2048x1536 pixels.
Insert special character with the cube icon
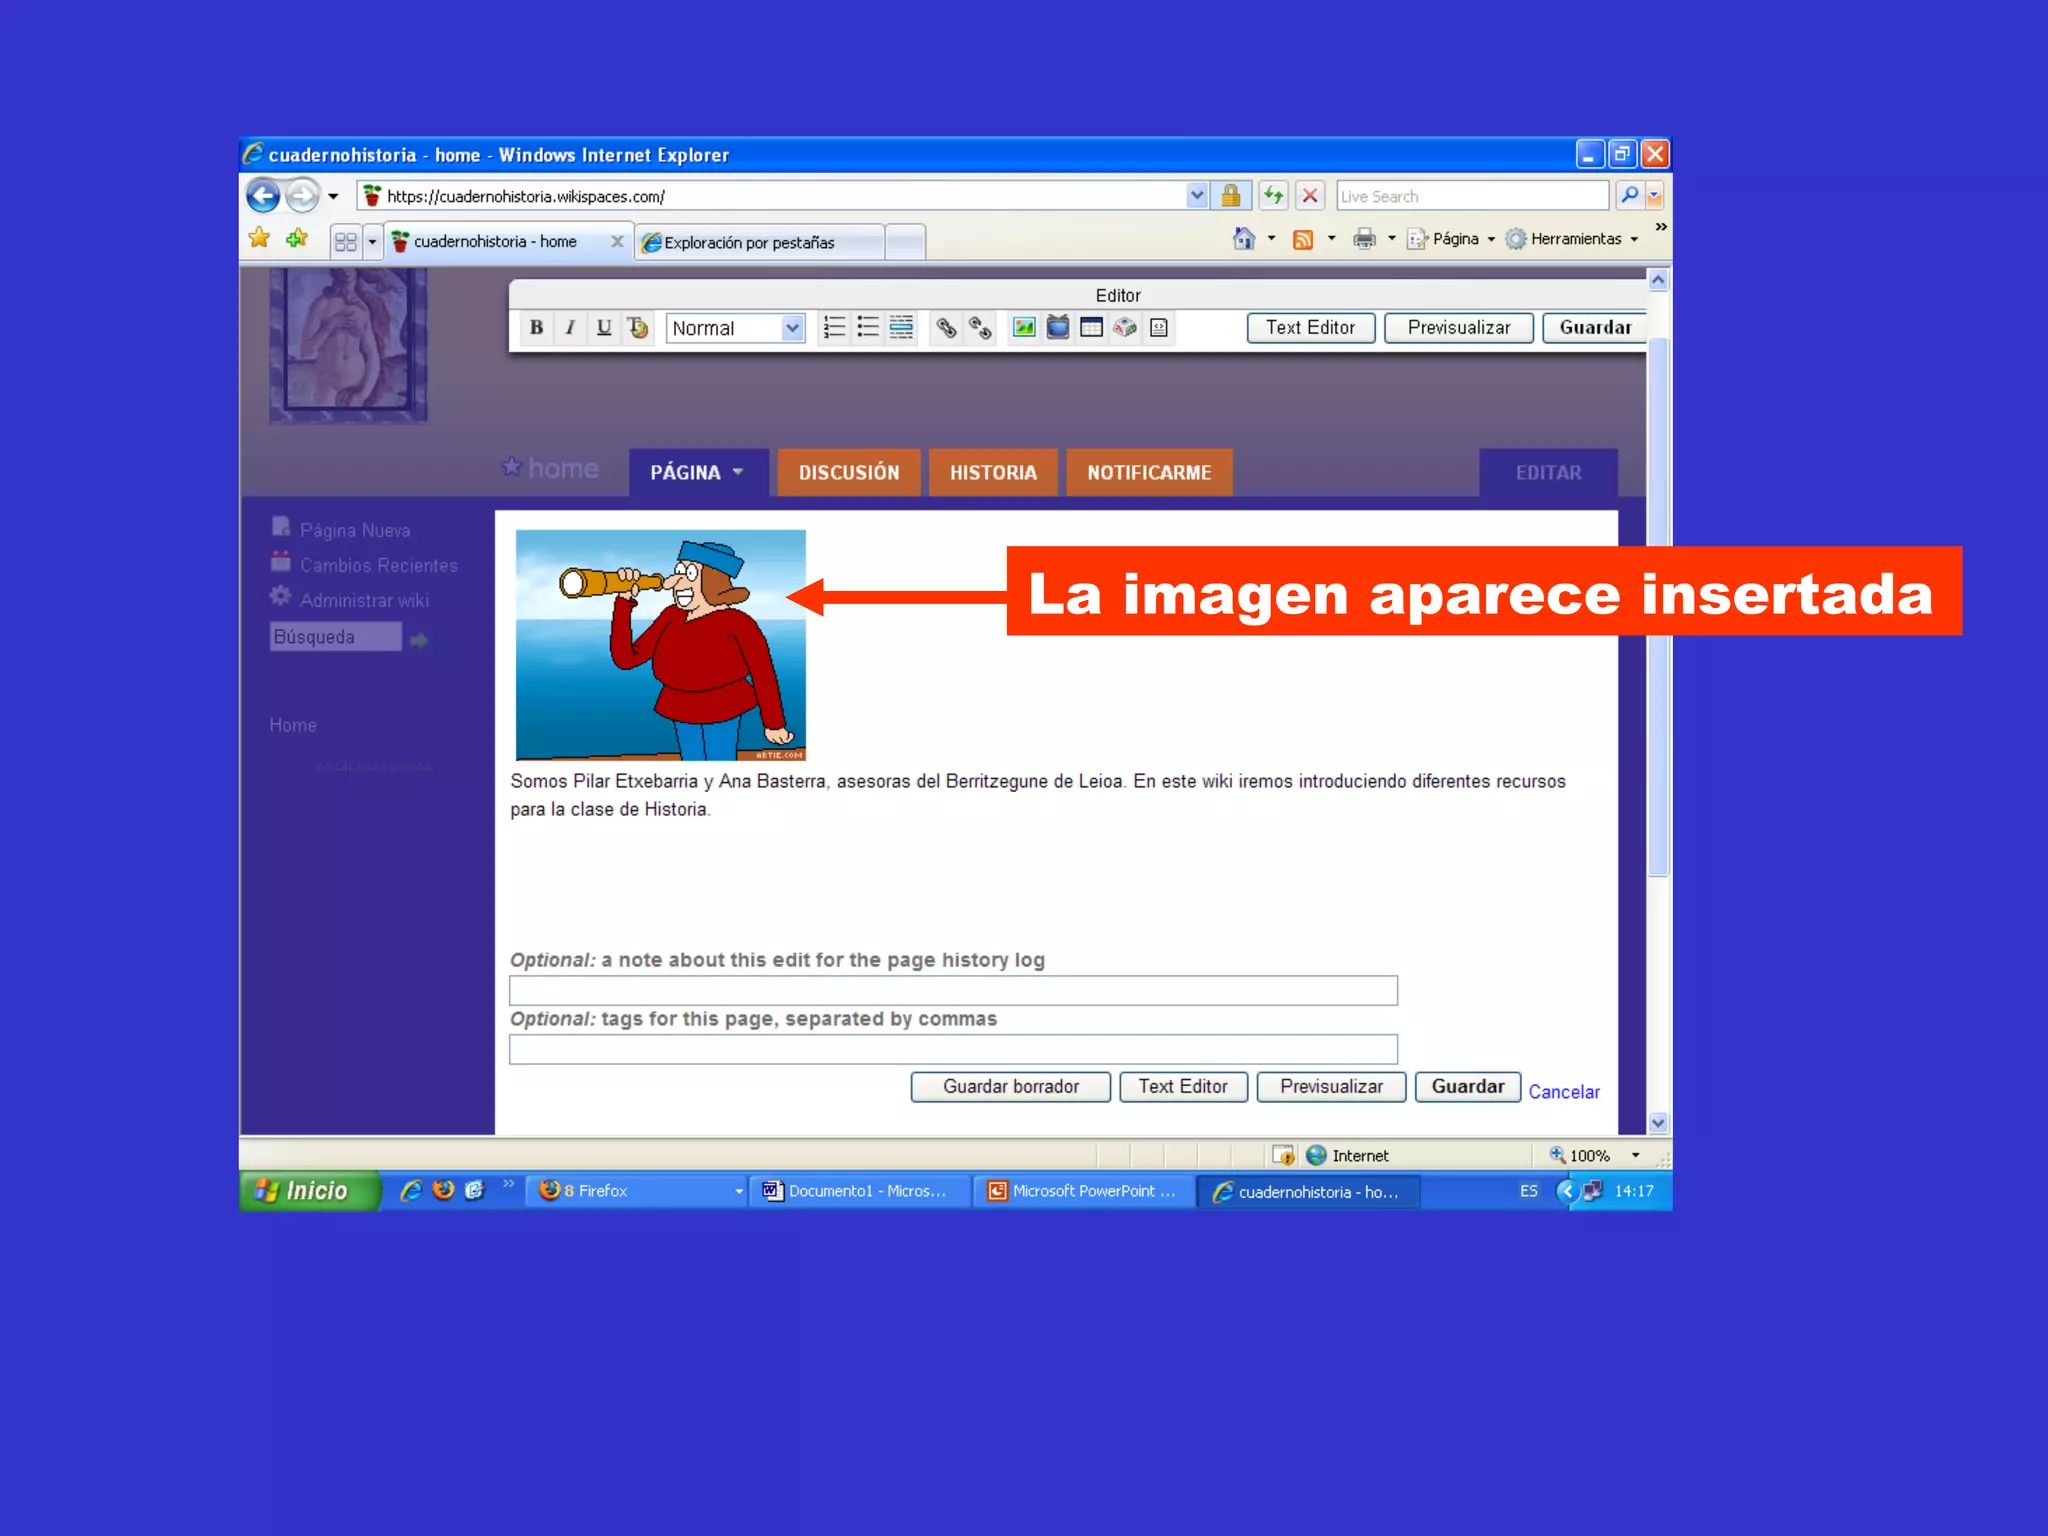click(x=1126, y=327)
